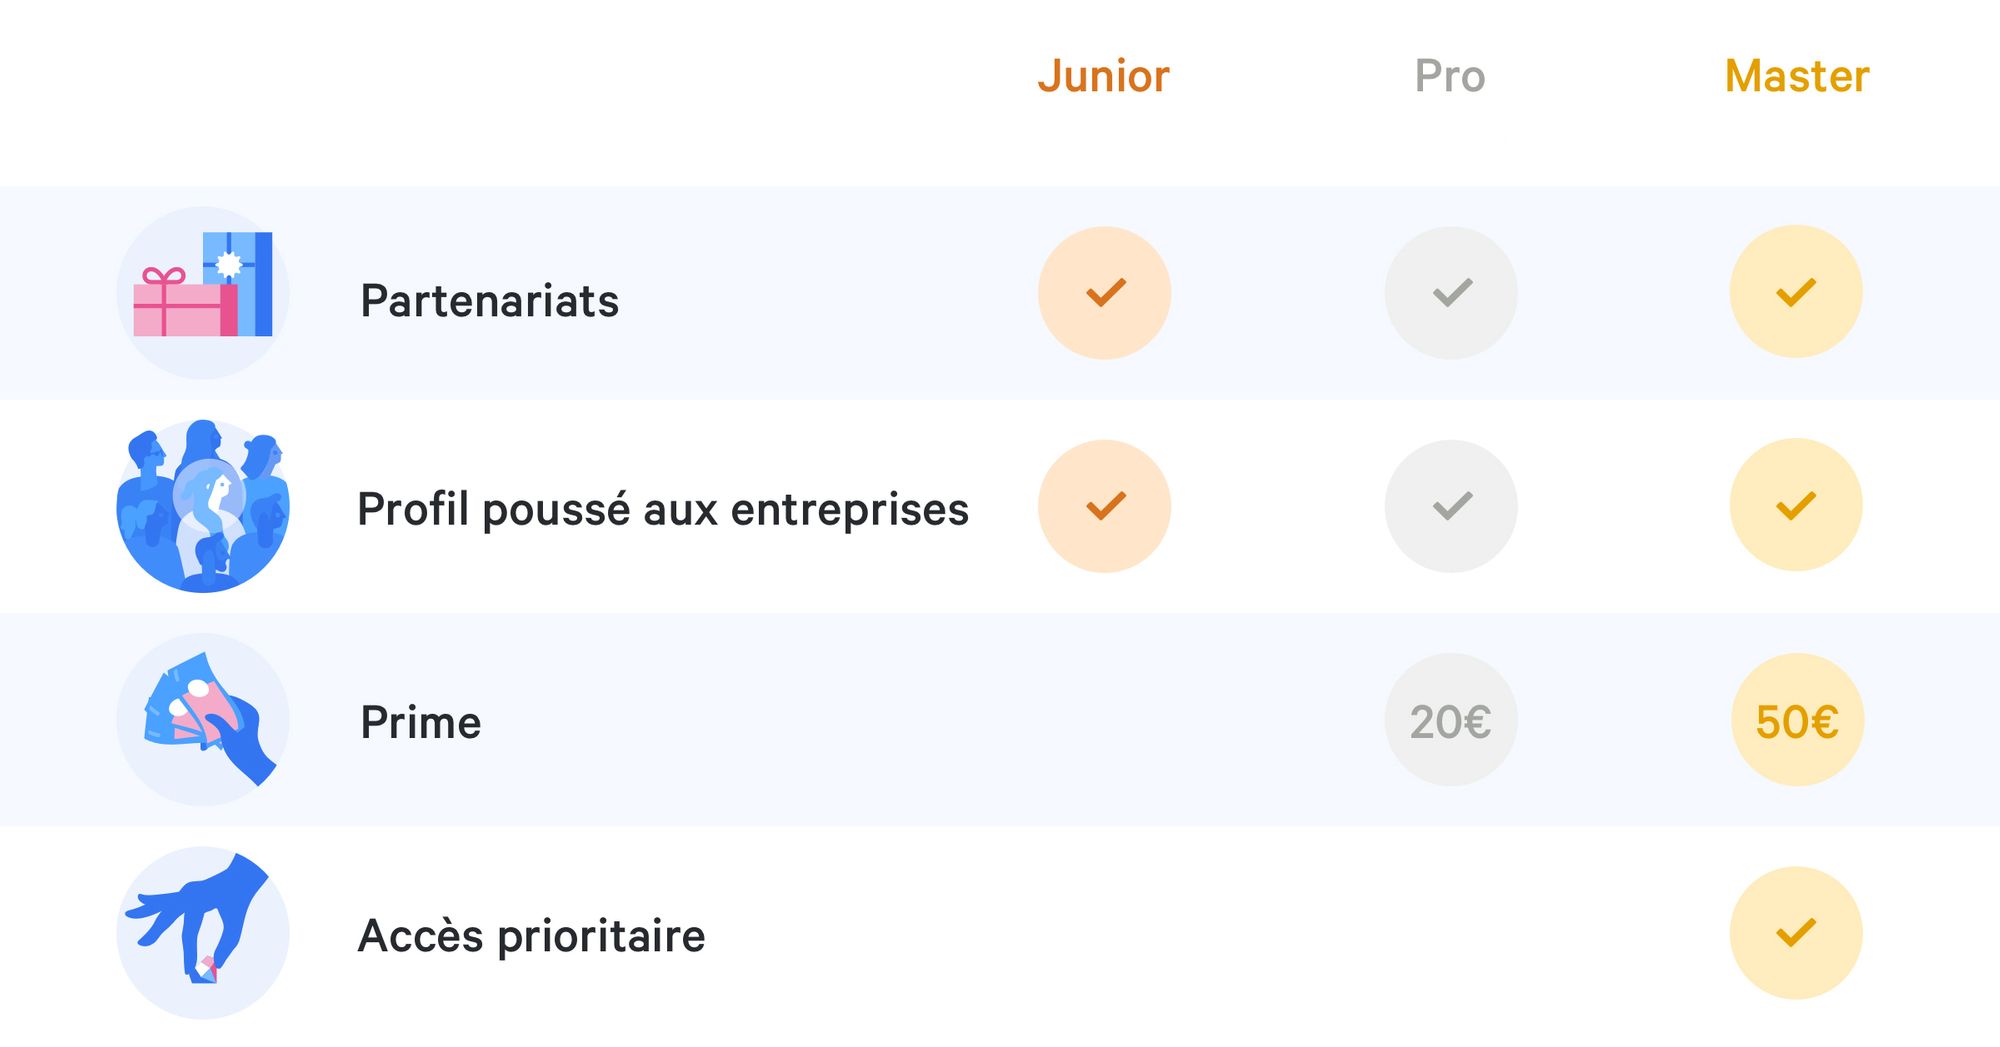Image resolution: width=2000 pixels, height=1047 pixels.
Task: Click Junior checkmark for Profil poussé aux entreprises
Action: [x=1104, y=506]
